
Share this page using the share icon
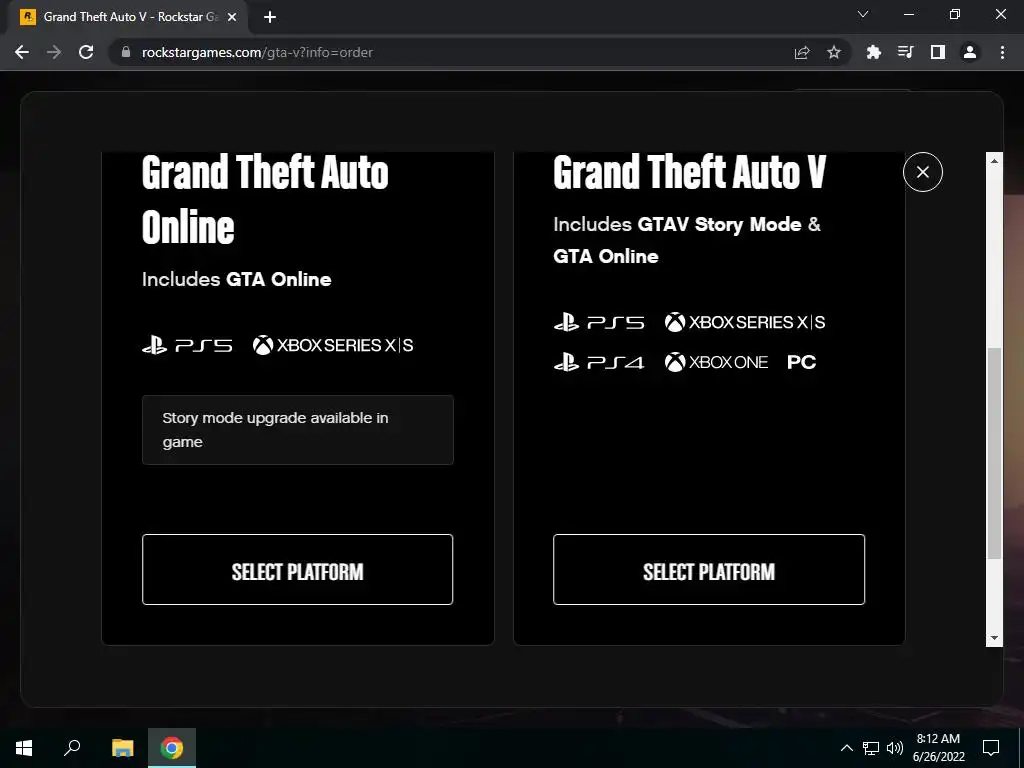tap(802, 52)
